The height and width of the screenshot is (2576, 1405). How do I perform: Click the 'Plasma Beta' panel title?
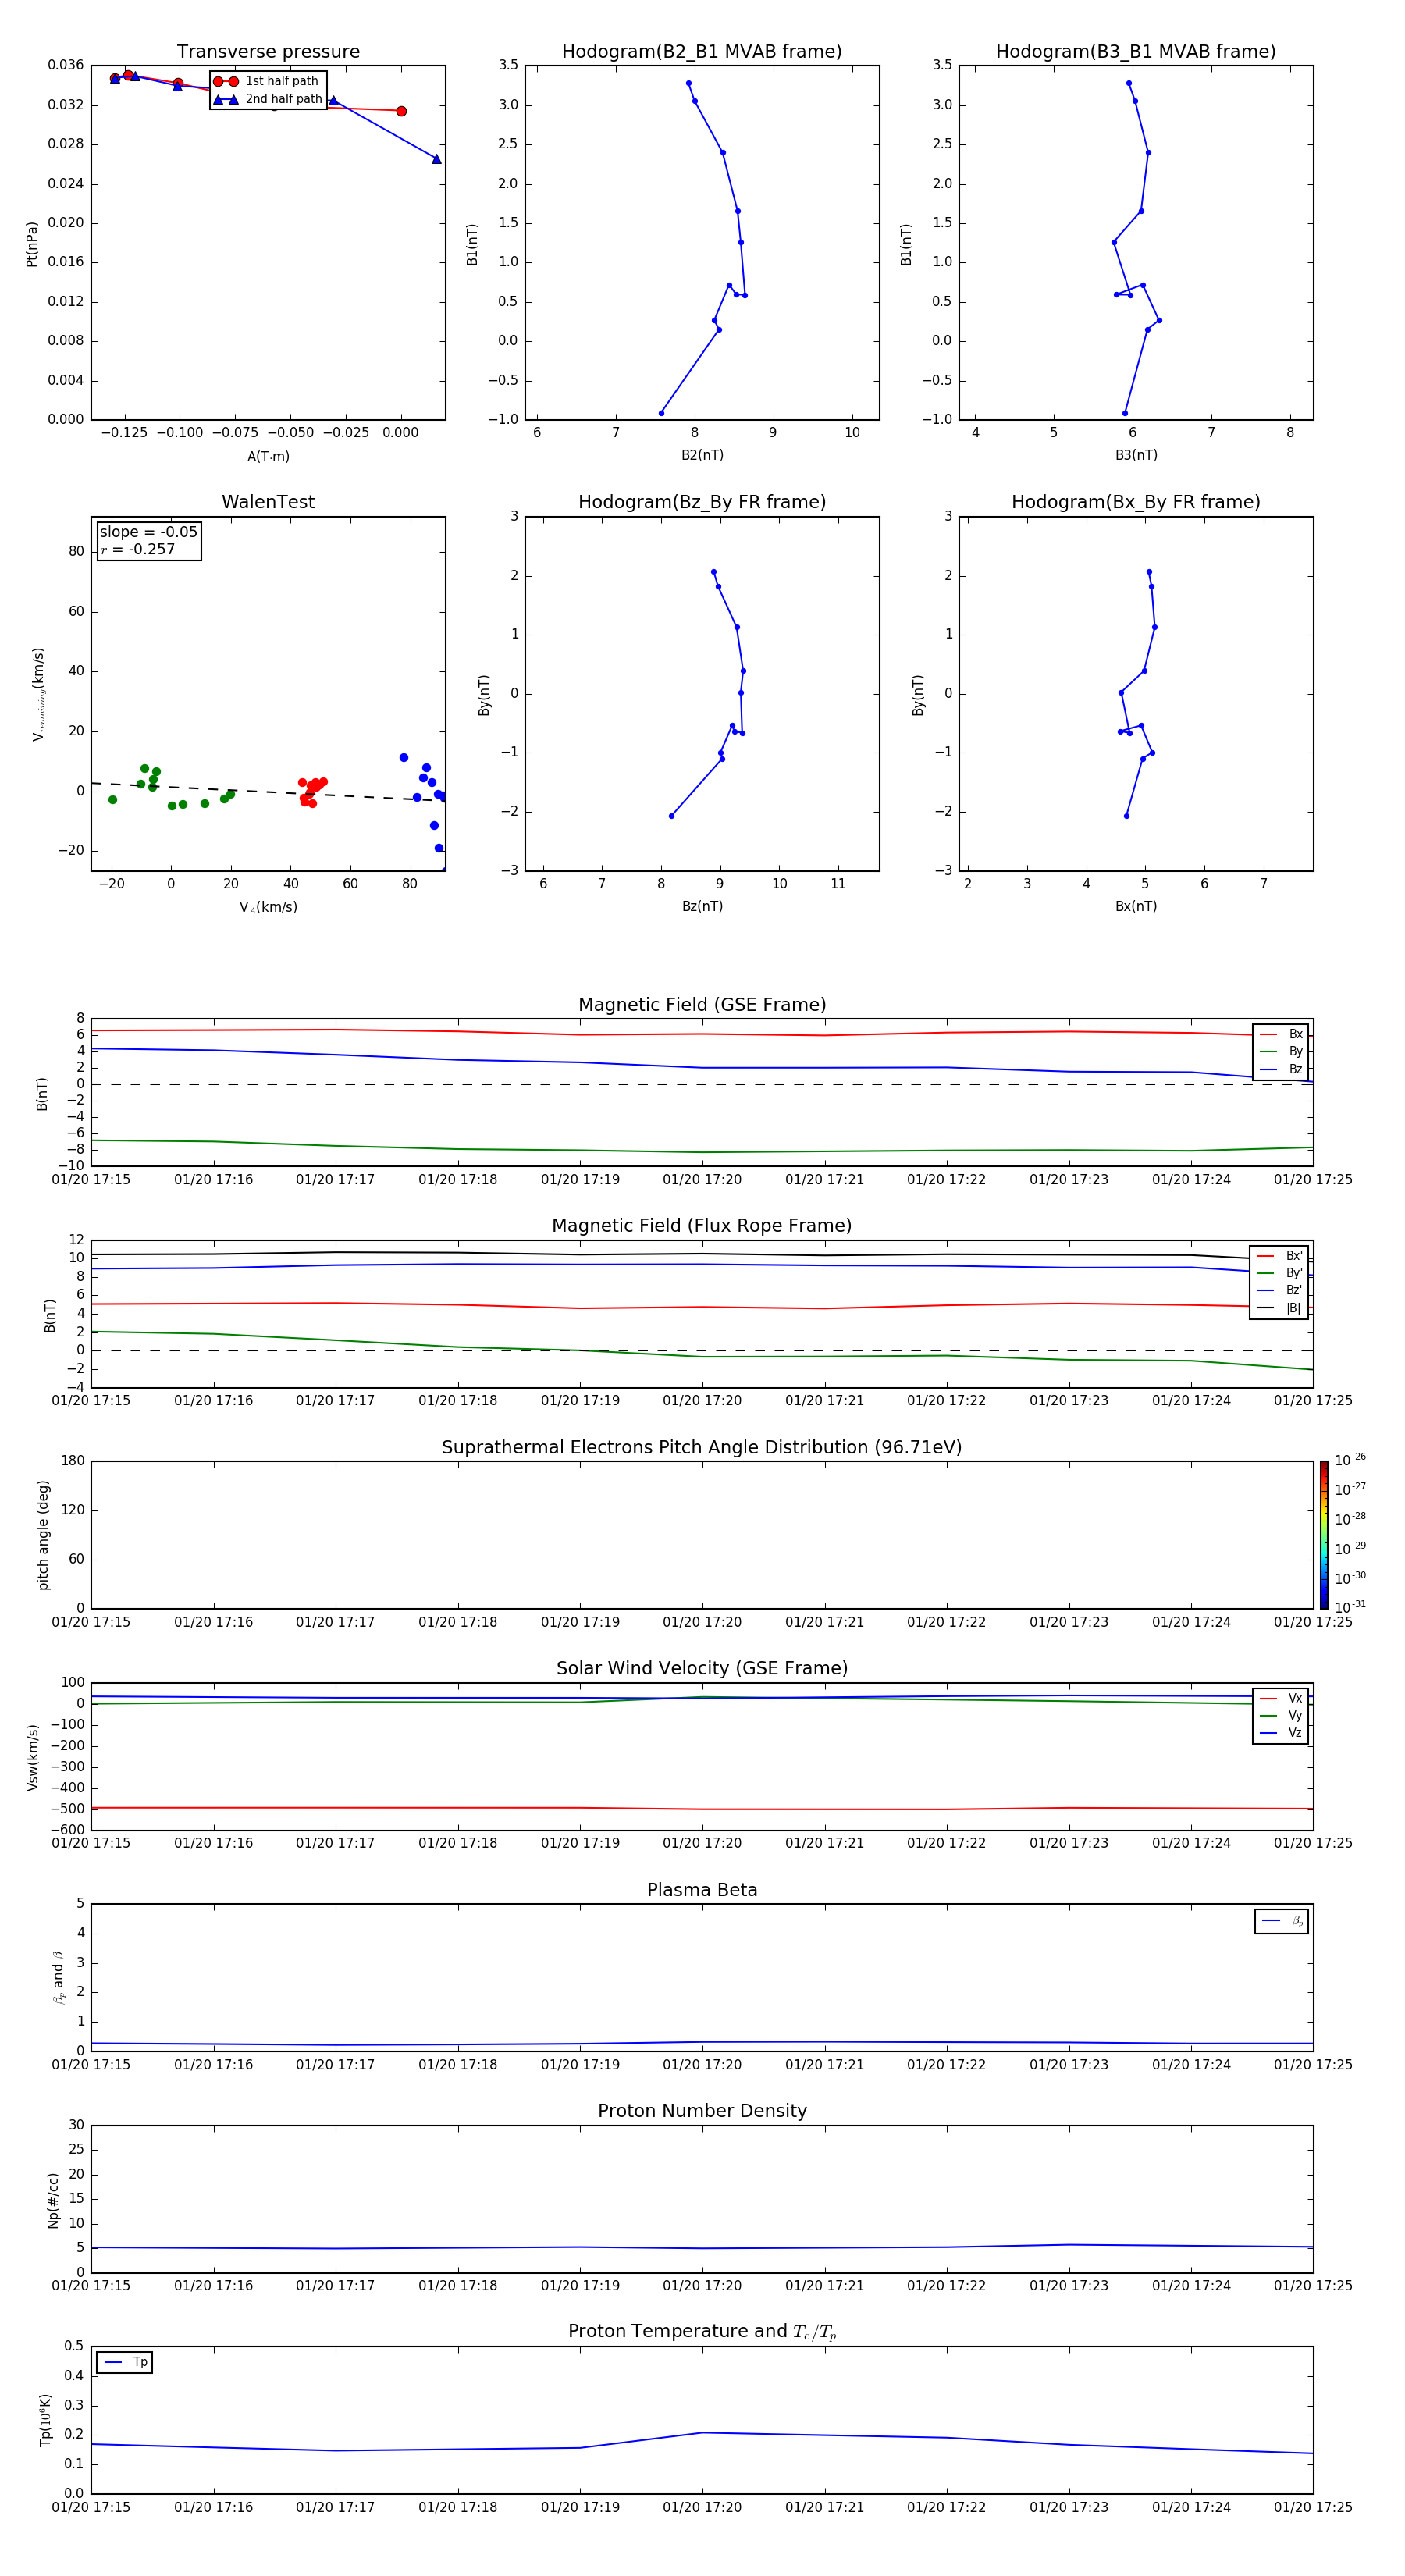tap(702, 1890)
